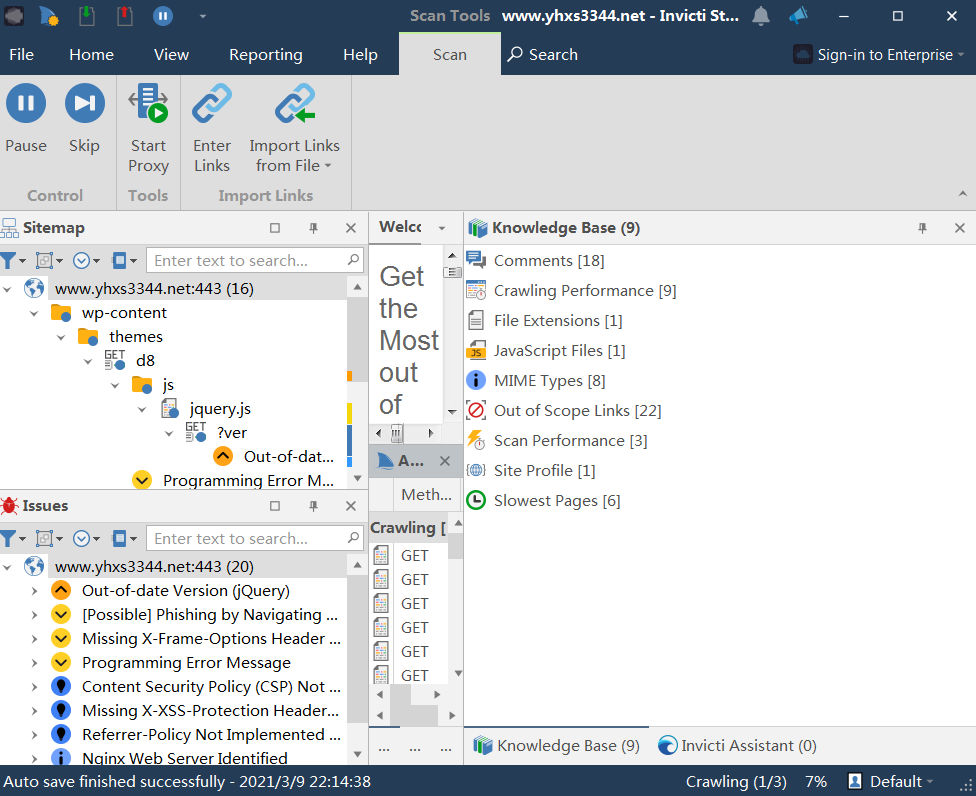976x796 pixels.
Task: Maximize the Sitemap panel
Action: (x=274, y=228)
